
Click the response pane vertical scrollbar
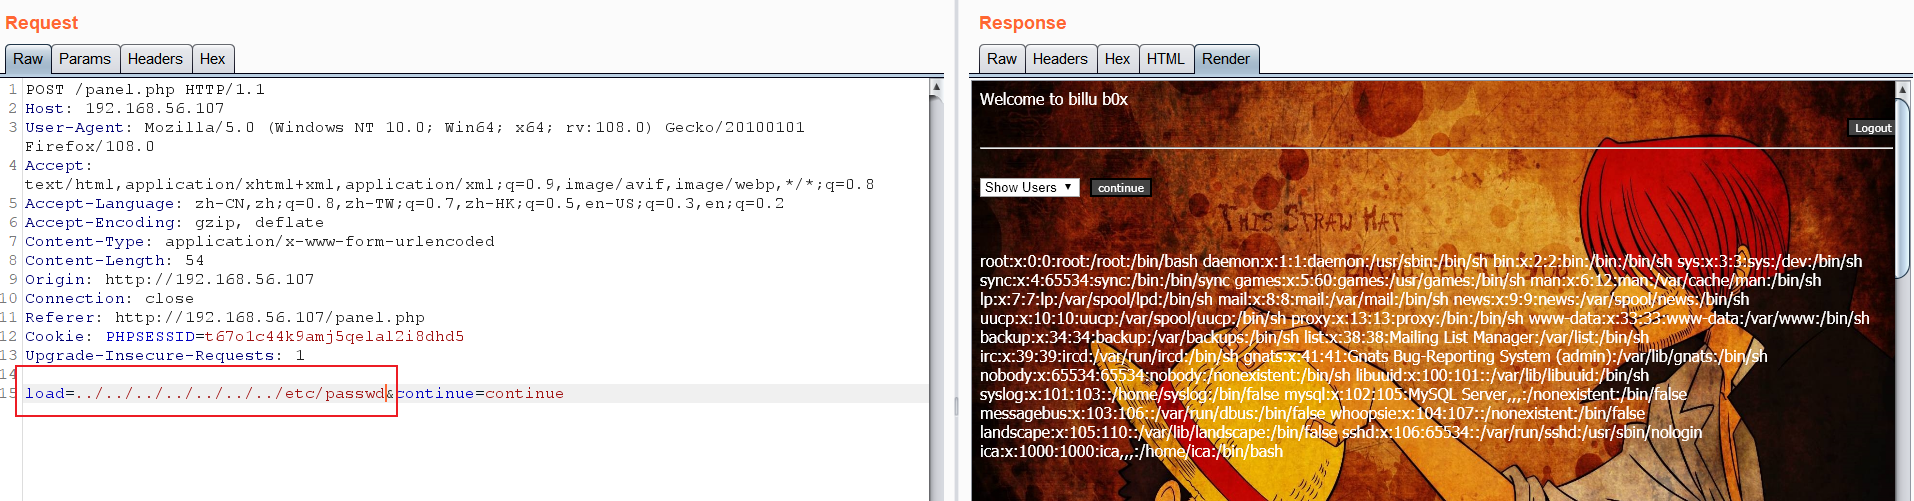[x=1903, y=300]
